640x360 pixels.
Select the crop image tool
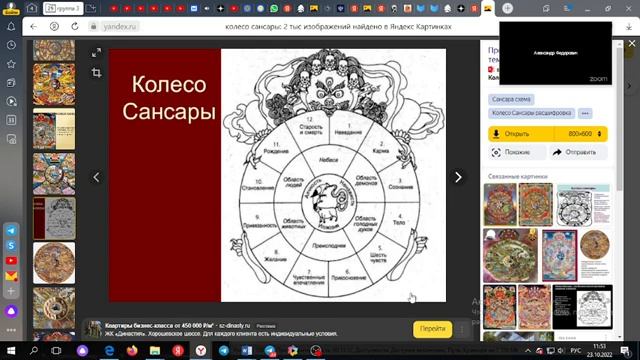[96, 73]
